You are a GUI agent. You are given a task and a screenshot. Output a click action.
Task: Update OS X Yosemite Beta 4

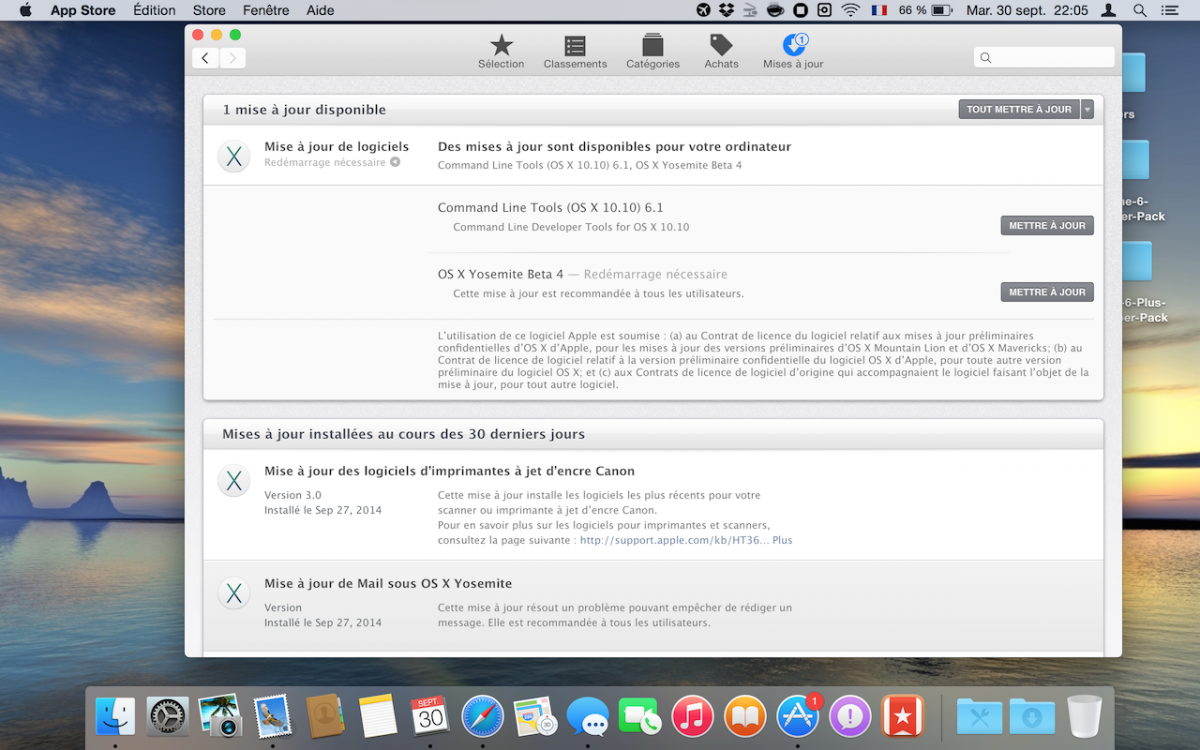pos(1047,292)
